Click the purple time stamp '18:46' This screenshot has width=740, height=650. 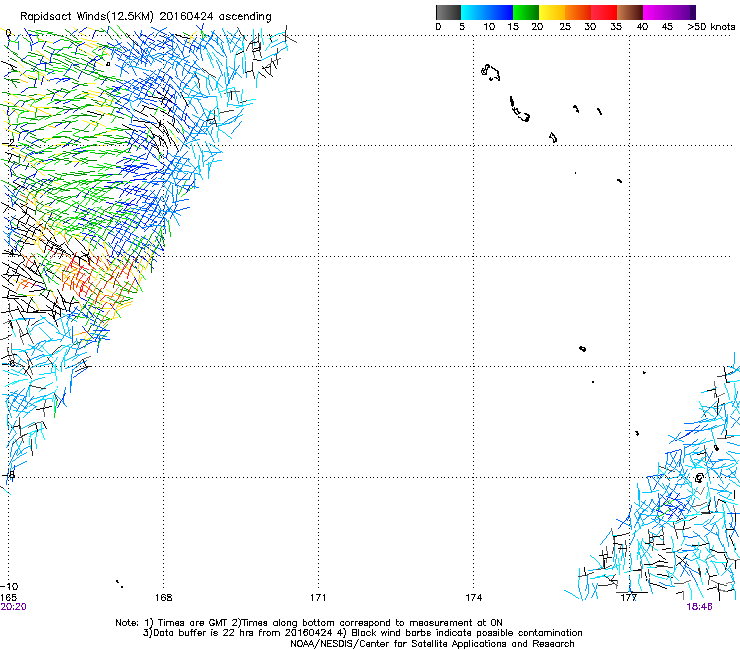699,607
